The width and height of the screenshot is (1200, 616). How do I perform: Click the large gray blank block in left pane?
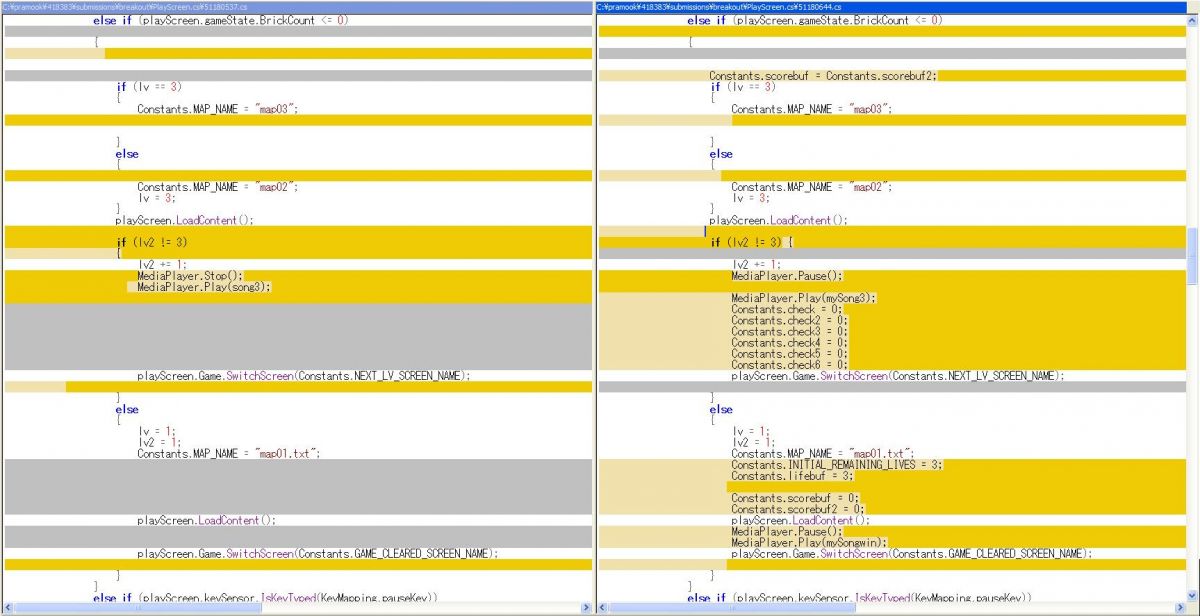tap(298, 335)
